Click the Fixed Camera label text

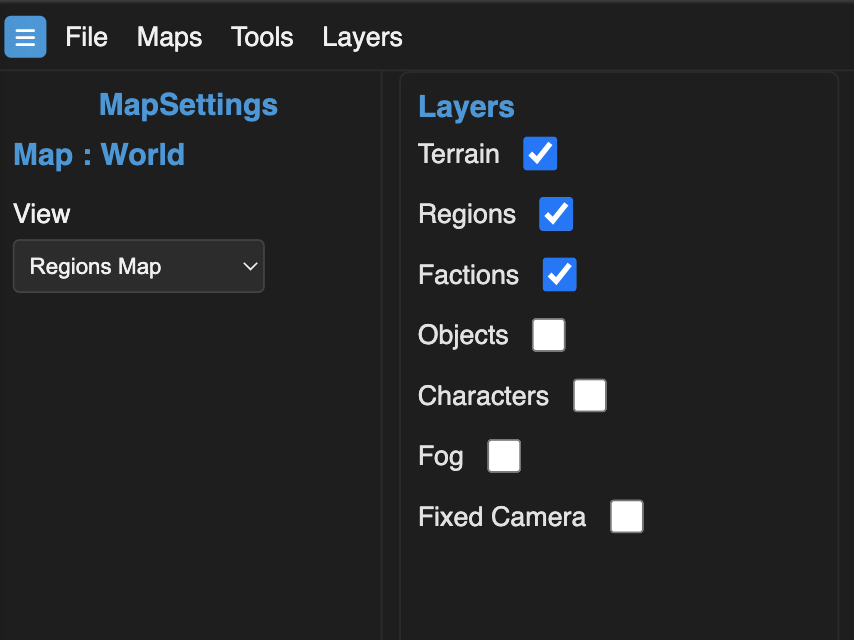(502, 516)
